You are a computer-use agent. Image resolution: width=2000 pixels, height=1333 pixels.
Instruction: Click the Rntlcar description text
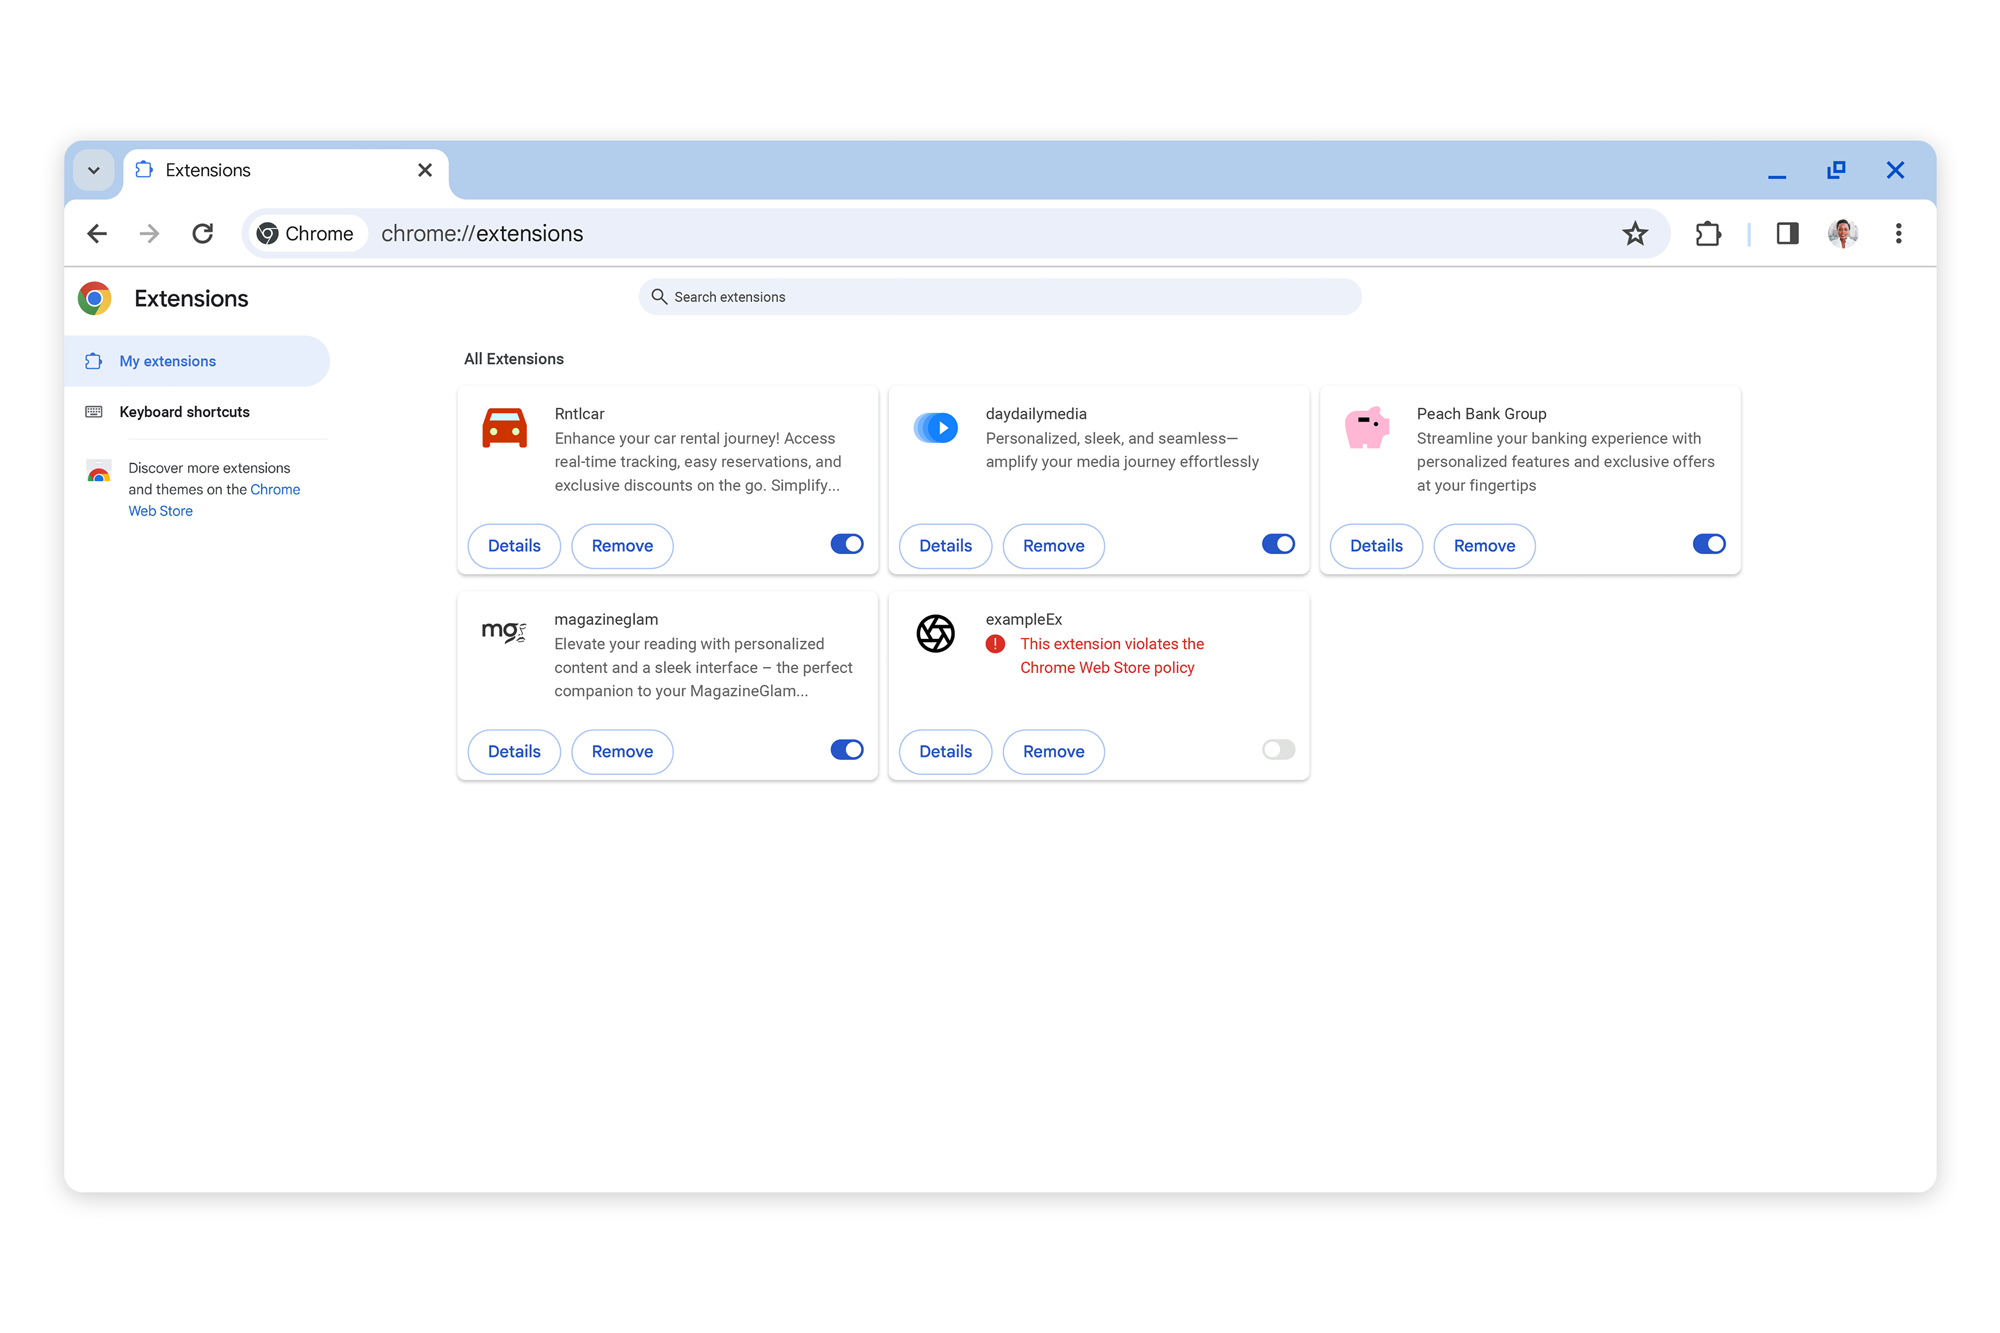pyautogui.click(x=698, y=462)
